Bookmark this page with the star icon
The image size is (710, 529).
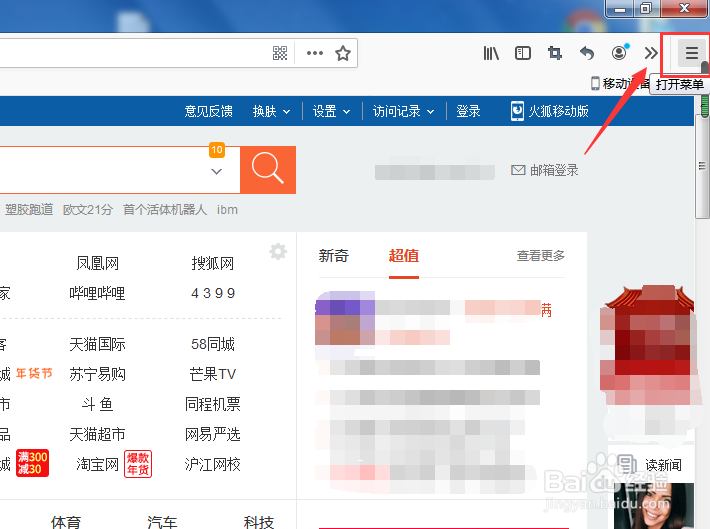pyautogui.click(x=343, y=53)
